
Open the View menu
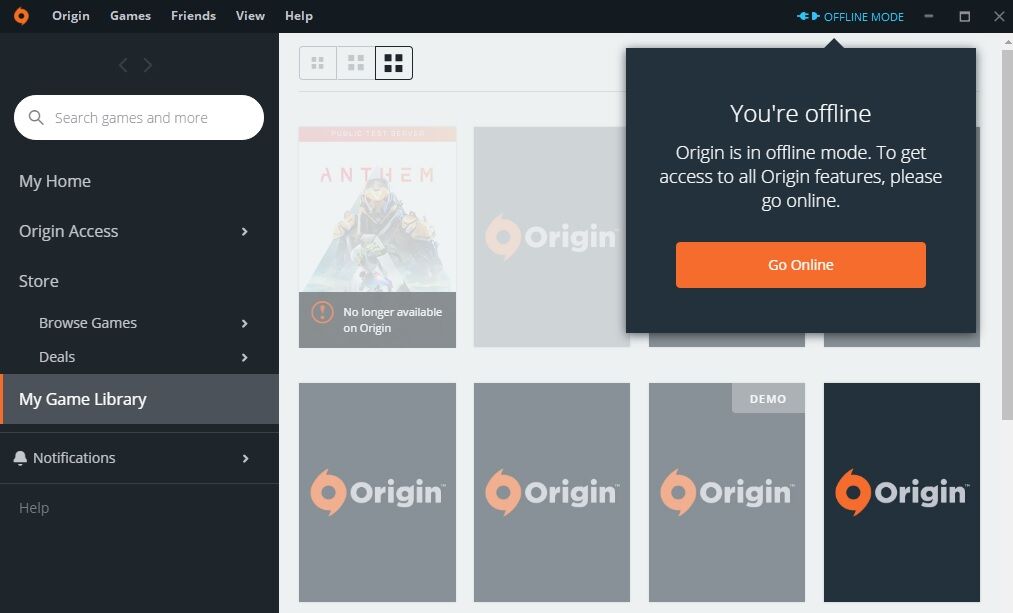coord(250,16)
